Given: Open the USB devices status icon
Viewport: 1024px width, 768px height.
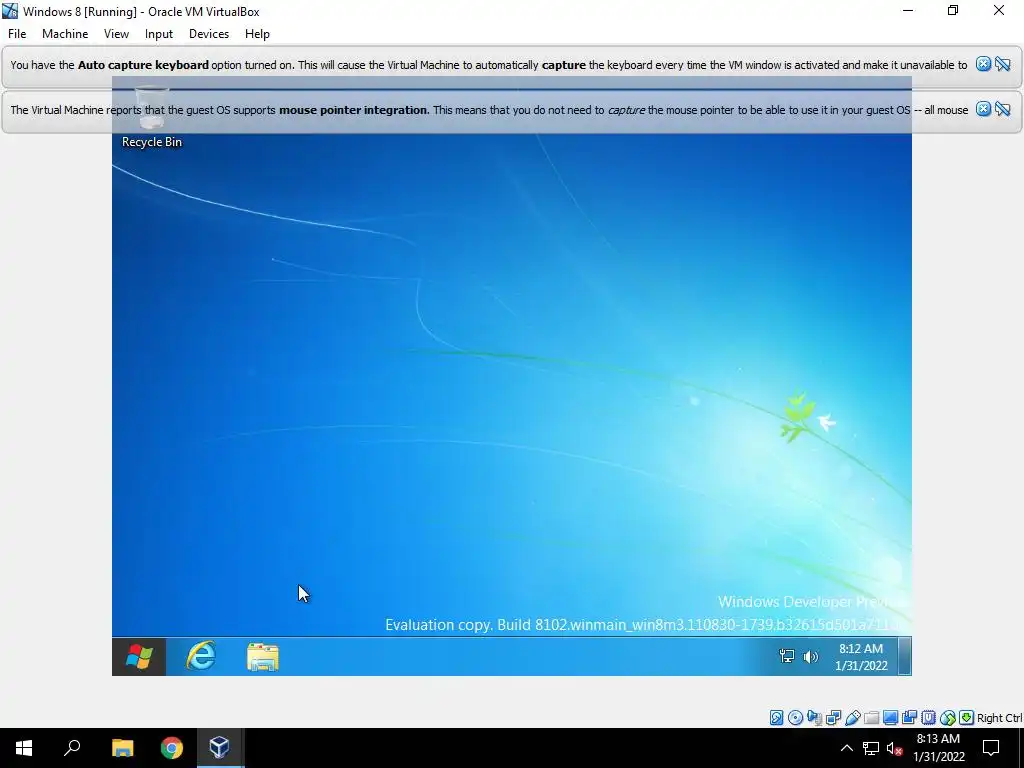Looking at the screenshot, I should pos(852,718).
